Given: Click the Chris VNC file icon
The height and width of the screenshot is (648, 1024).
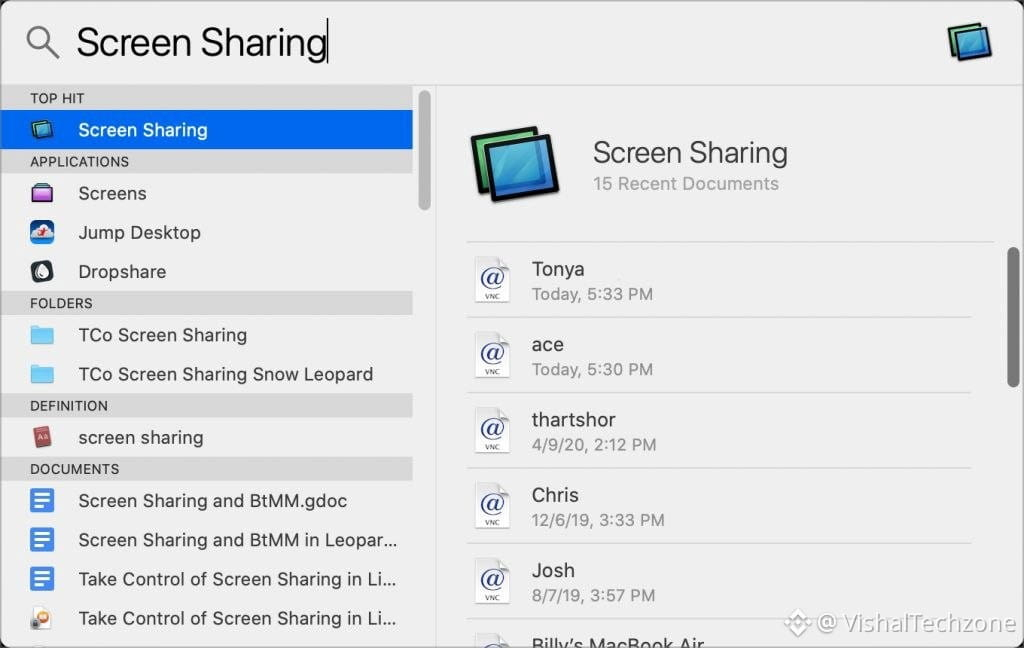Looking at the screenshot, I should [x=492, y=506].
